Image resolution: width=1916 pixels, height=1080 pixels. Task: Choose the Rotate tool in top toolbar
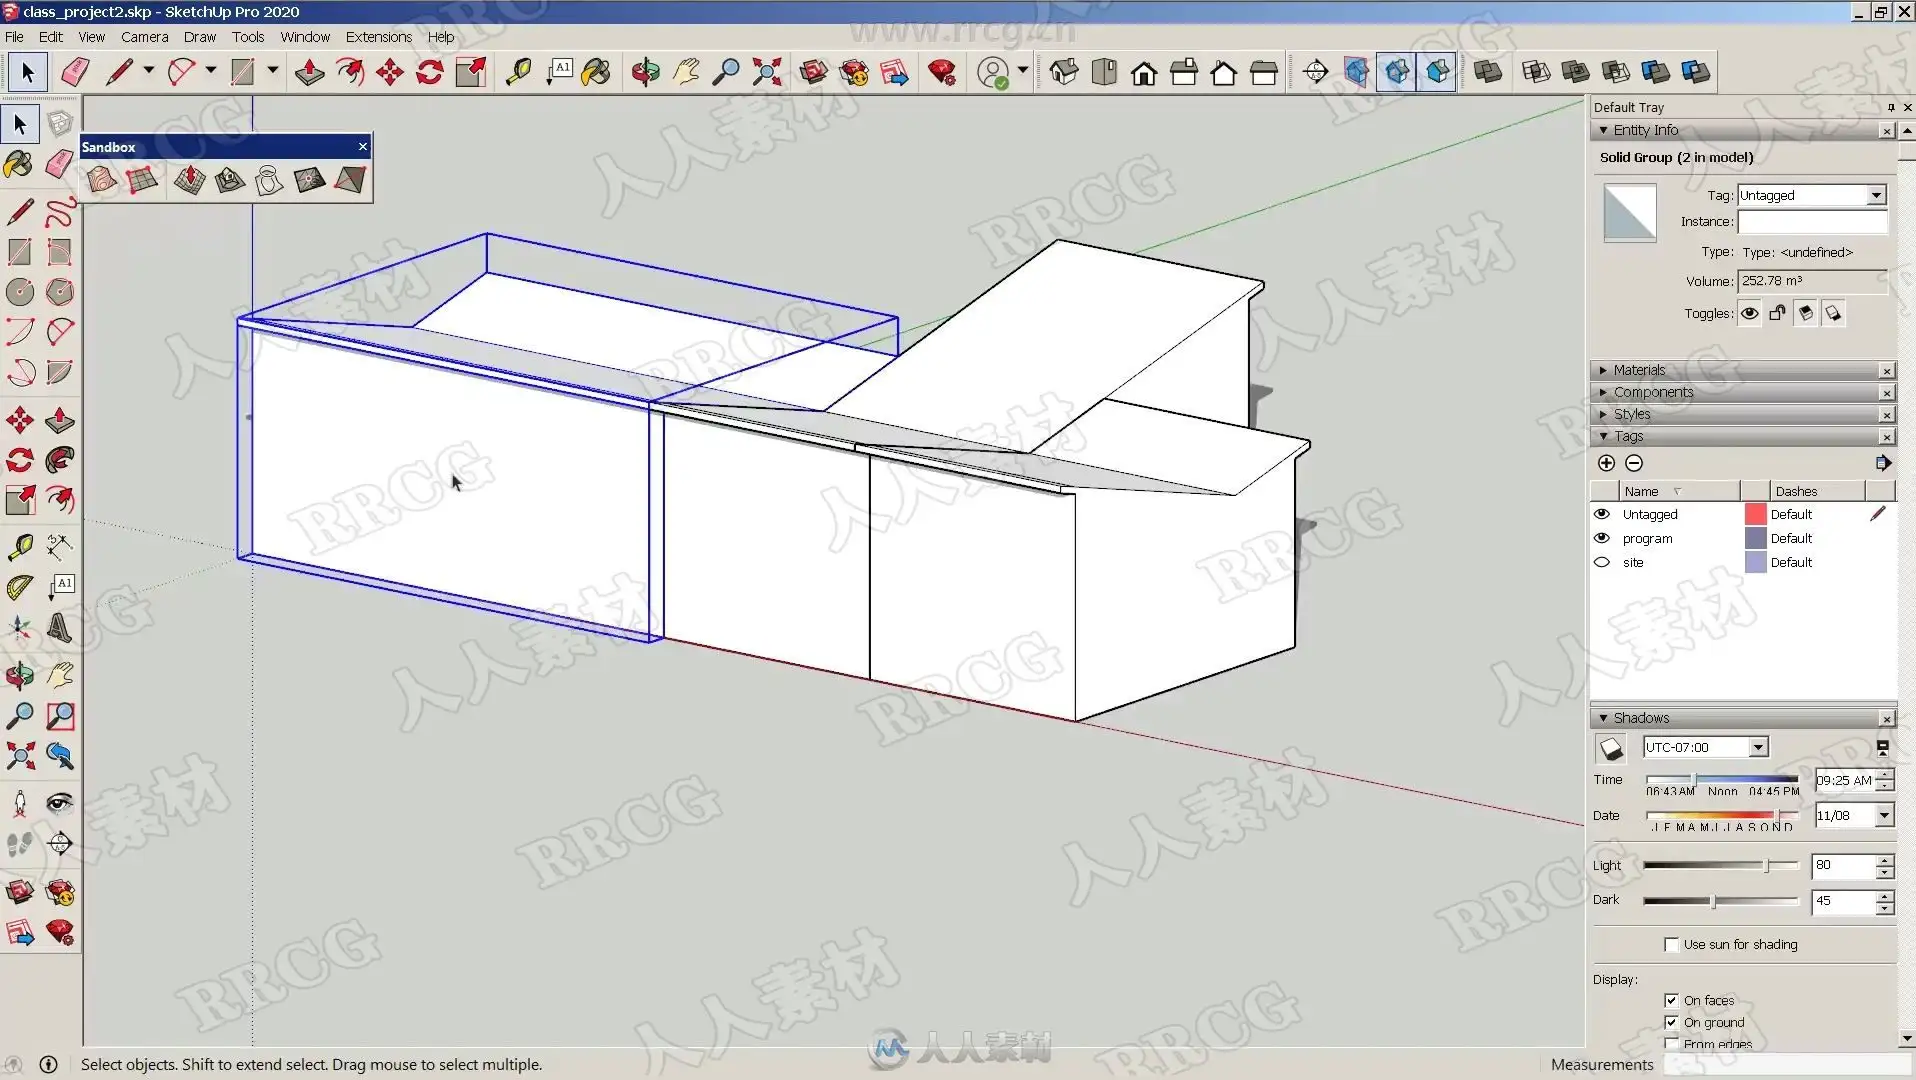[430, 72]
